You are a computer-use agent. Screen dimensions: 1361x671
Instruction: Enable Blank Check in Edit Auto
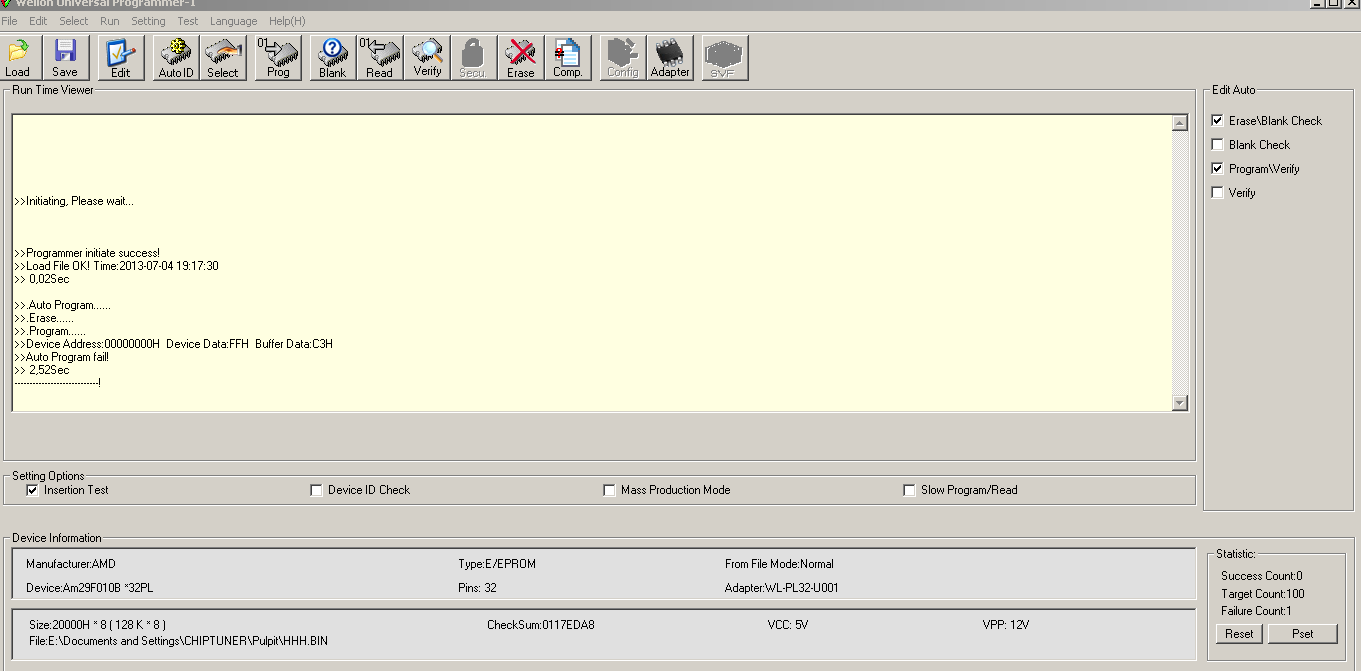point(1218,144)
